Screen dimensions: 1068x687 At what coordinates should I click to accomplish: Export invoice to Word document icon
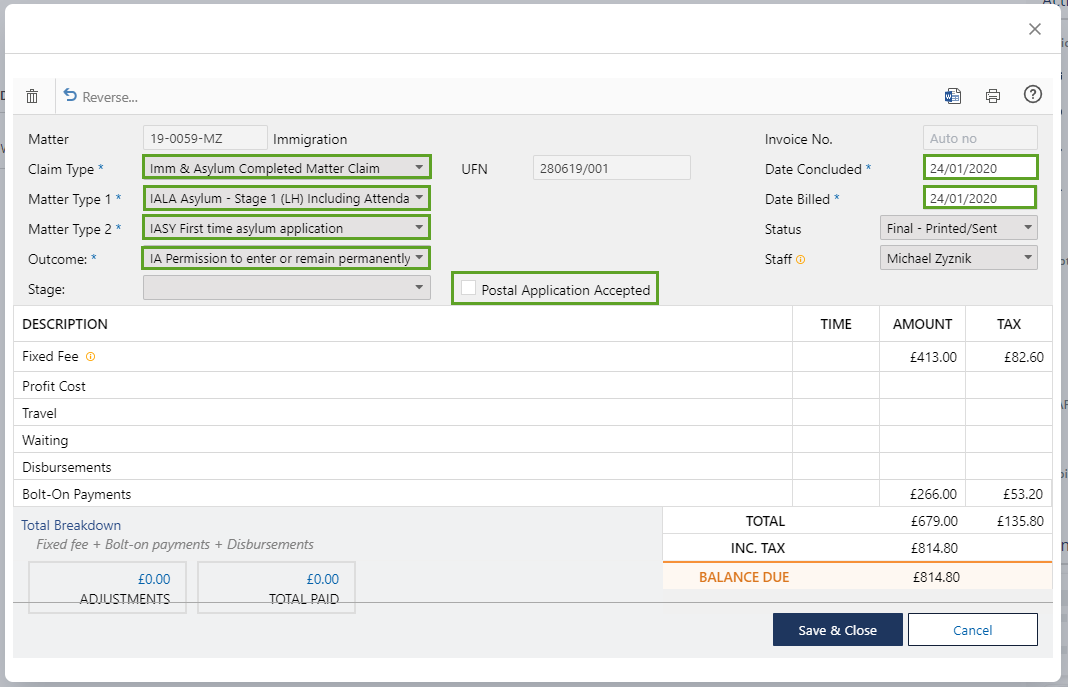(x=953, y=96)
